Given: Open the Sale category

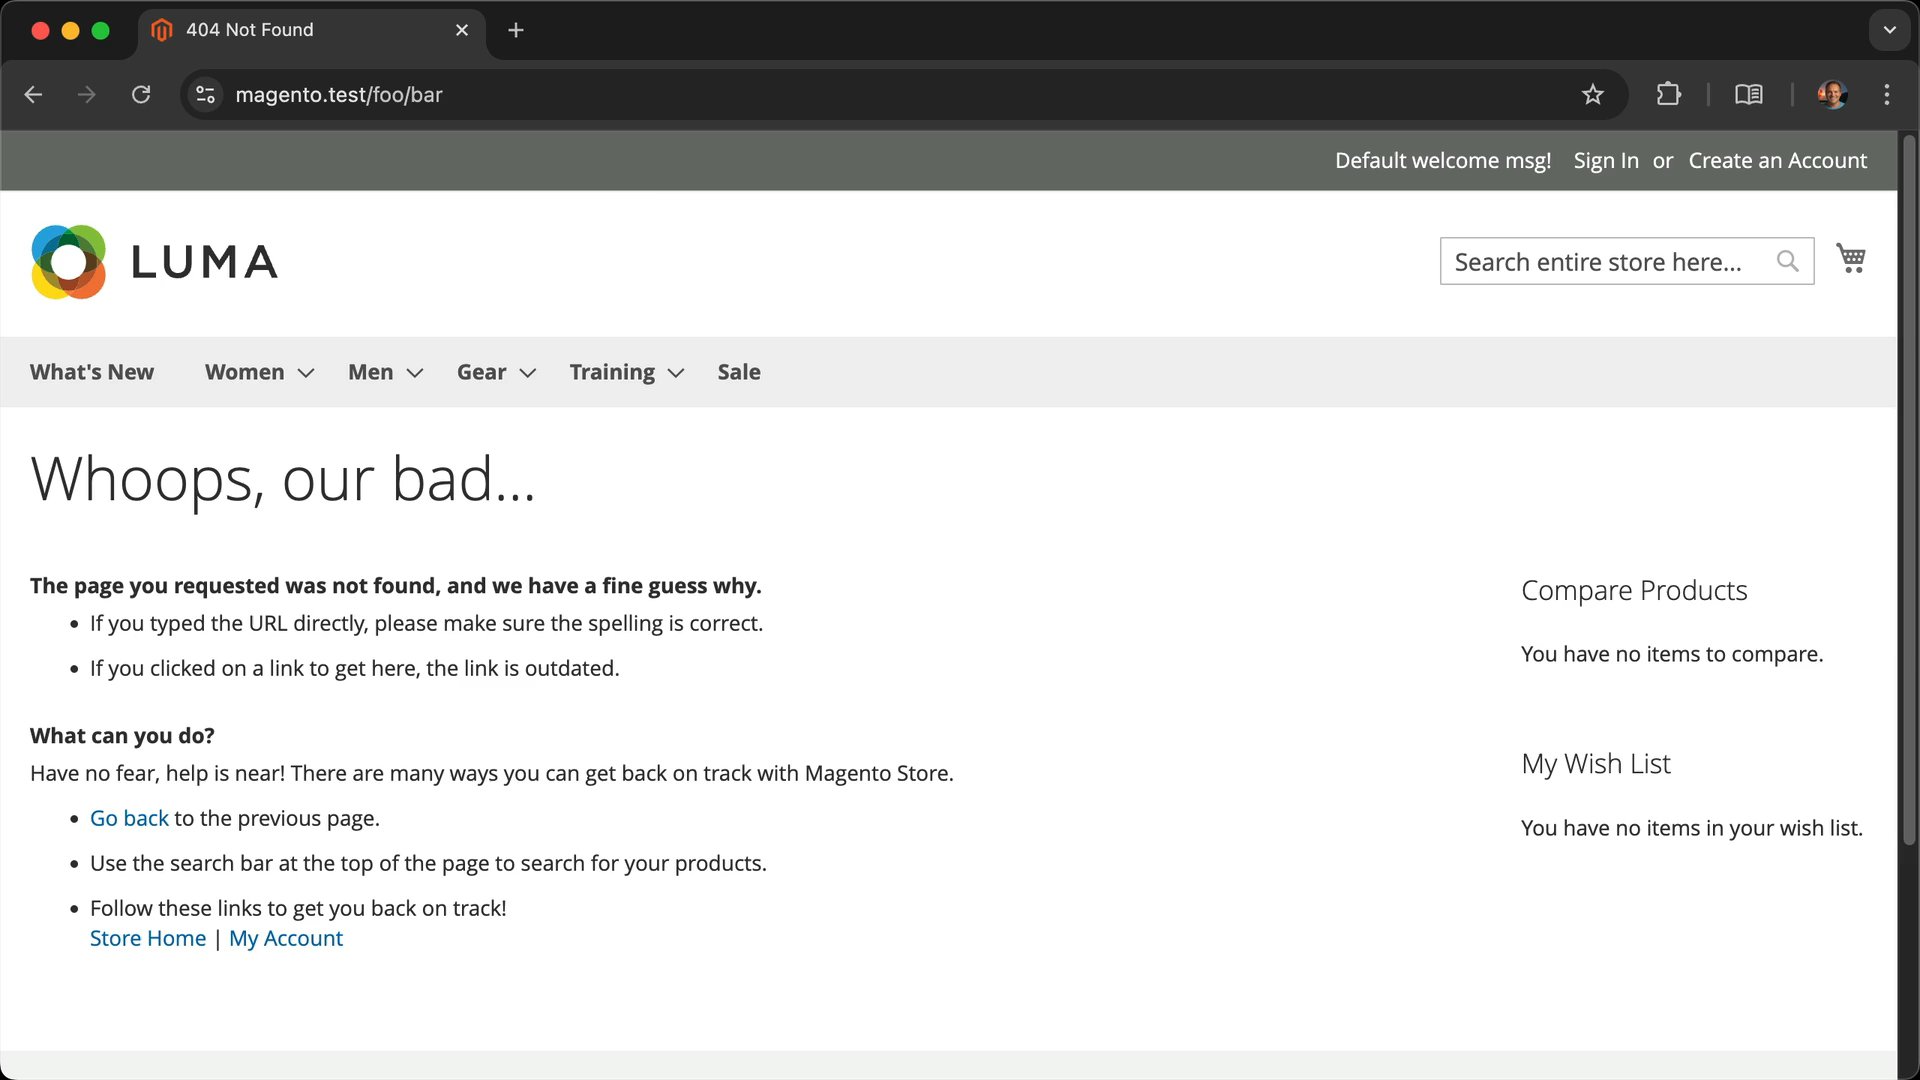Looking at the screenshot, I should (739, 372).
